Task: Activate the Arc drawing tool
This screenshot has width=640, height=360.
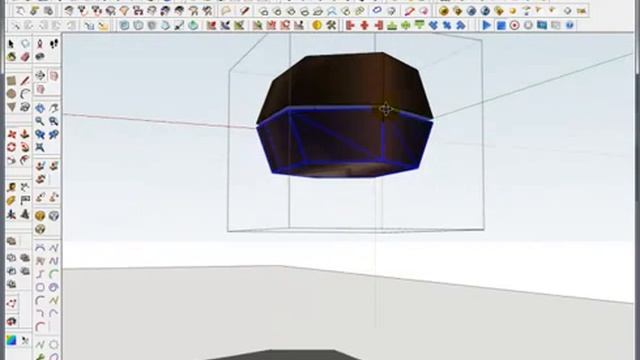Action: point(25,94)
